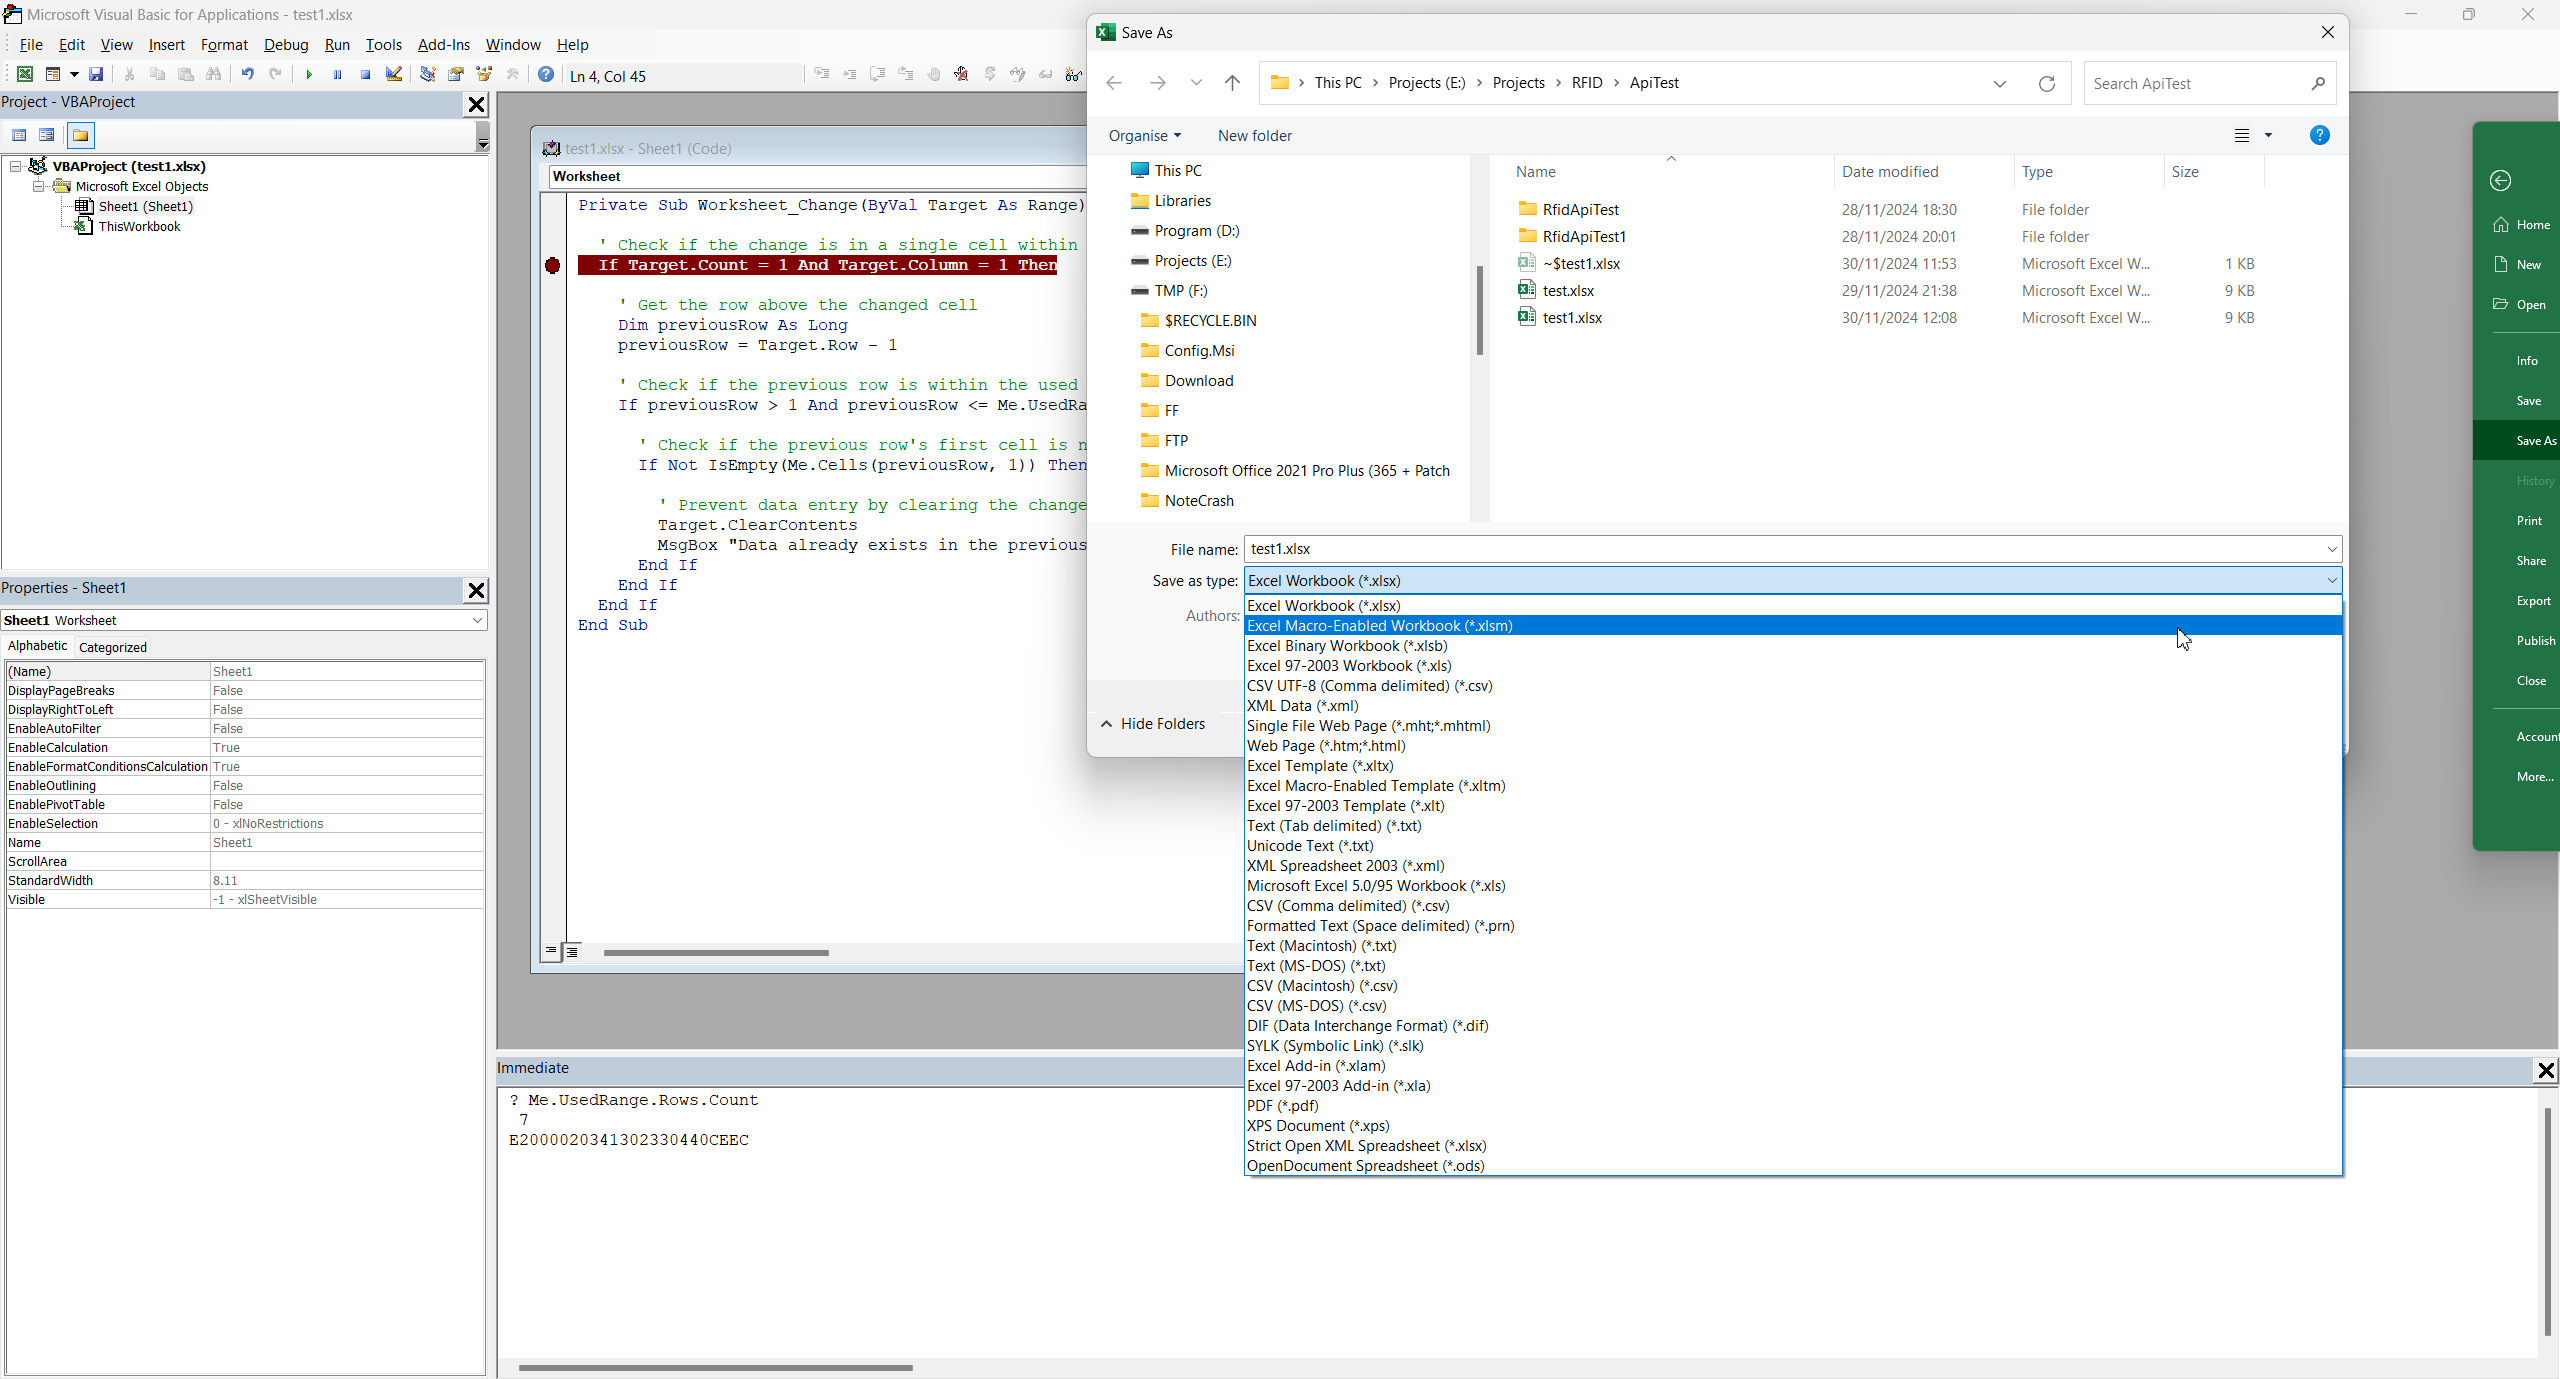Viewport: 2560px width, 1379px height.
Task: Click the Hide Folders toggle
Action: (1153, 723)
